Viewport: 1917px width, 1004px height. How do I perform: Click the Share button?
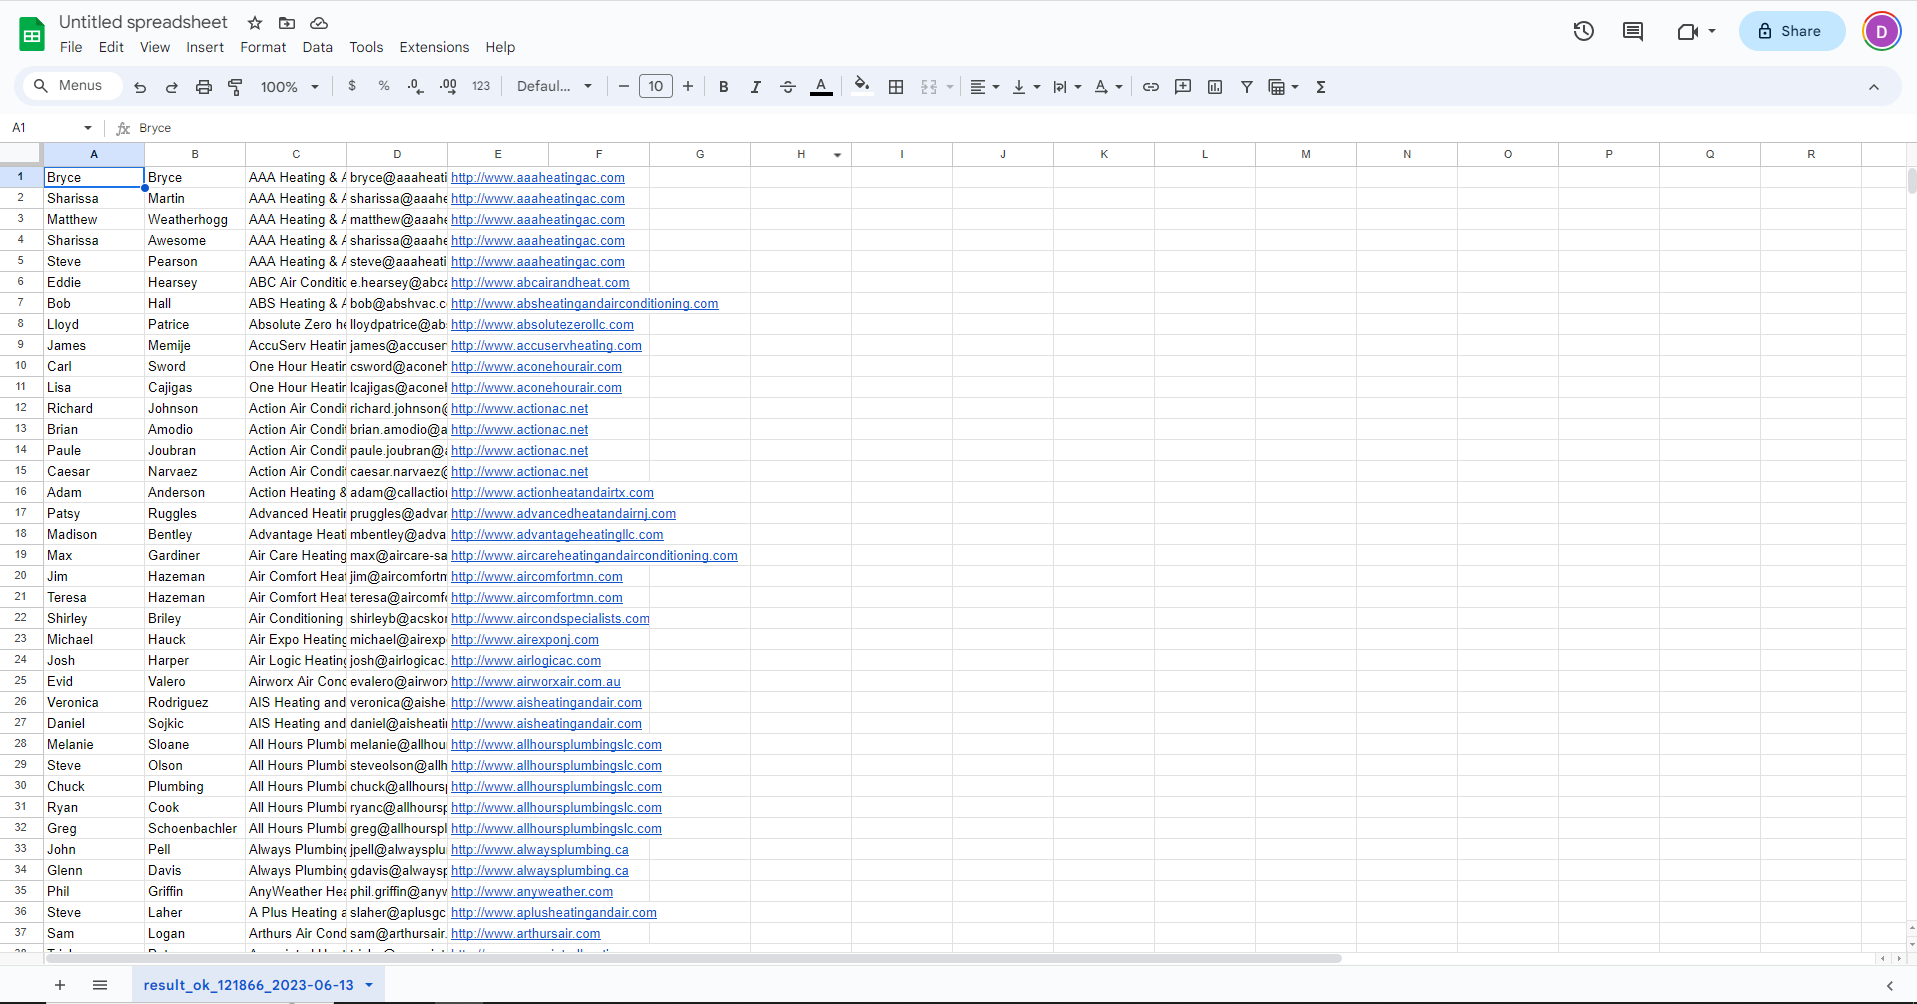point(1791,31)
